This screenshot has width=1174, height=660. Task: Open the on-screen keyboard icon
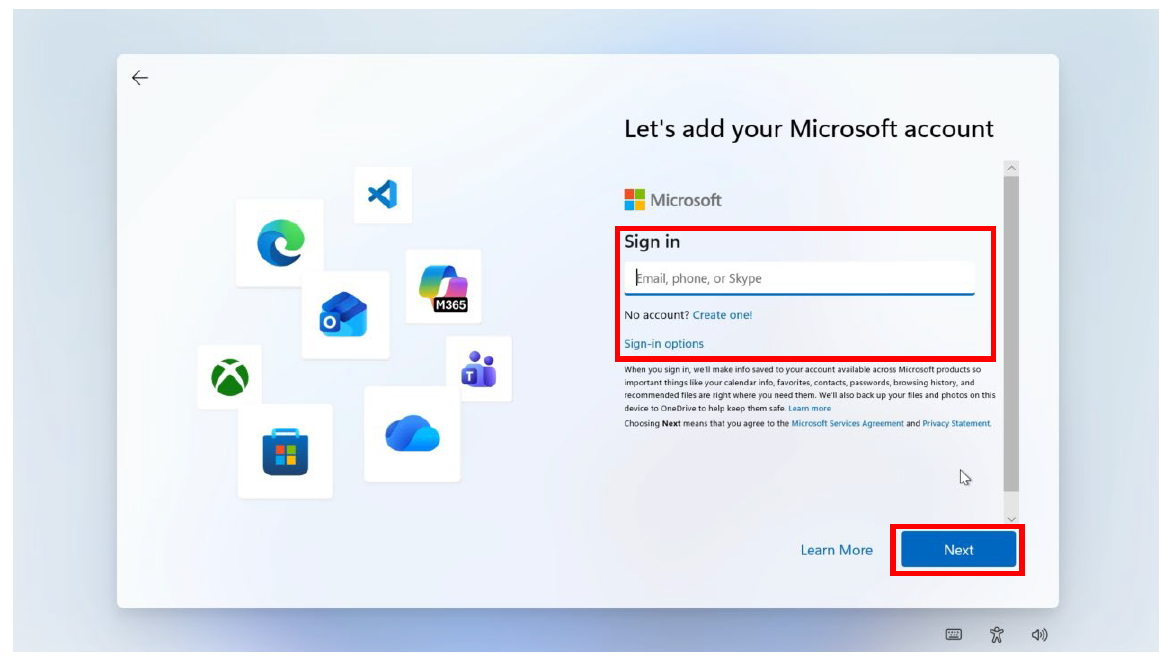click(953, 635)
